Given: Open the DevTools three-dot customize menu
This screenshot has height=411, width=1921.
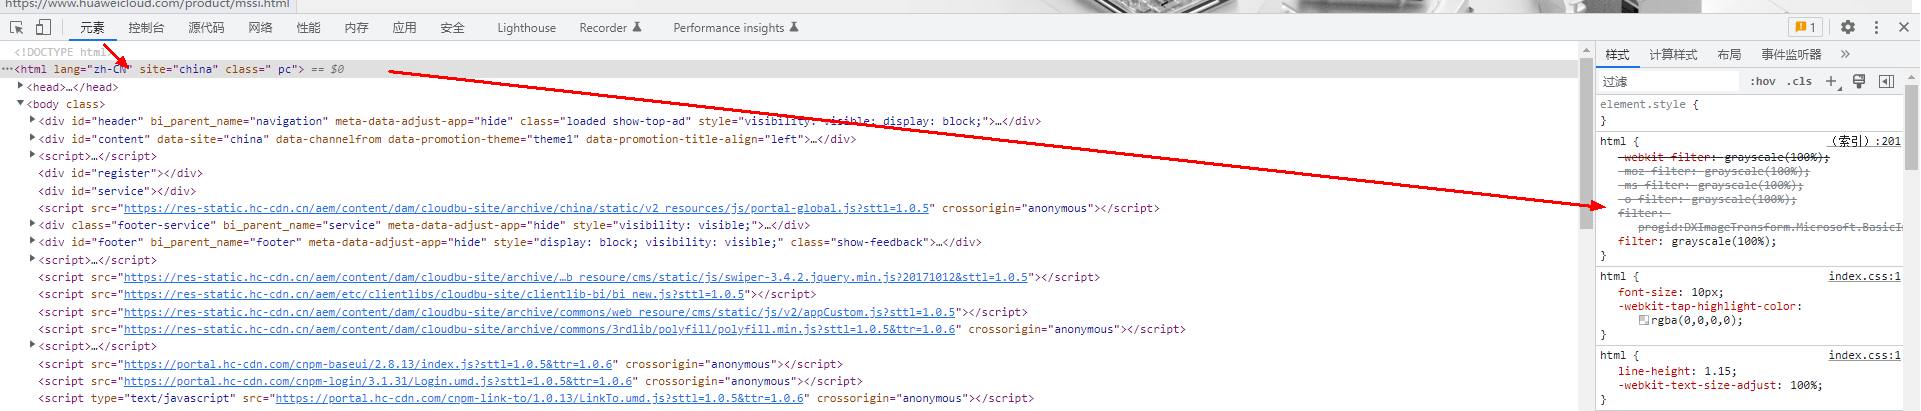Looking at the screenshot, I should point(1876,27).
